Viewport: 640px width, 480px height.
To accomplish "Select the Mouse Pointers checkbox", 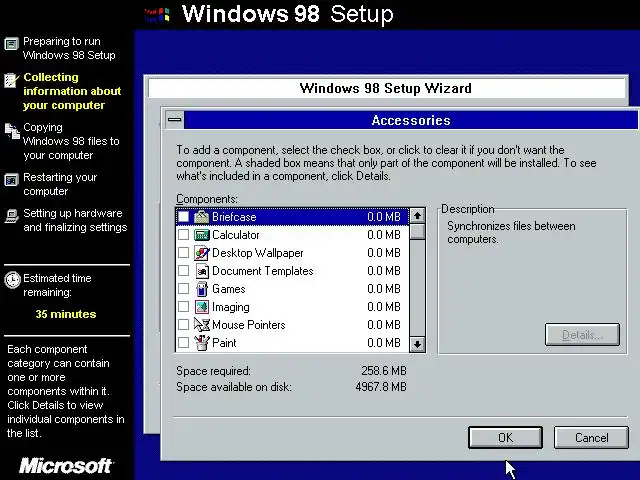I will click(183, 324).
